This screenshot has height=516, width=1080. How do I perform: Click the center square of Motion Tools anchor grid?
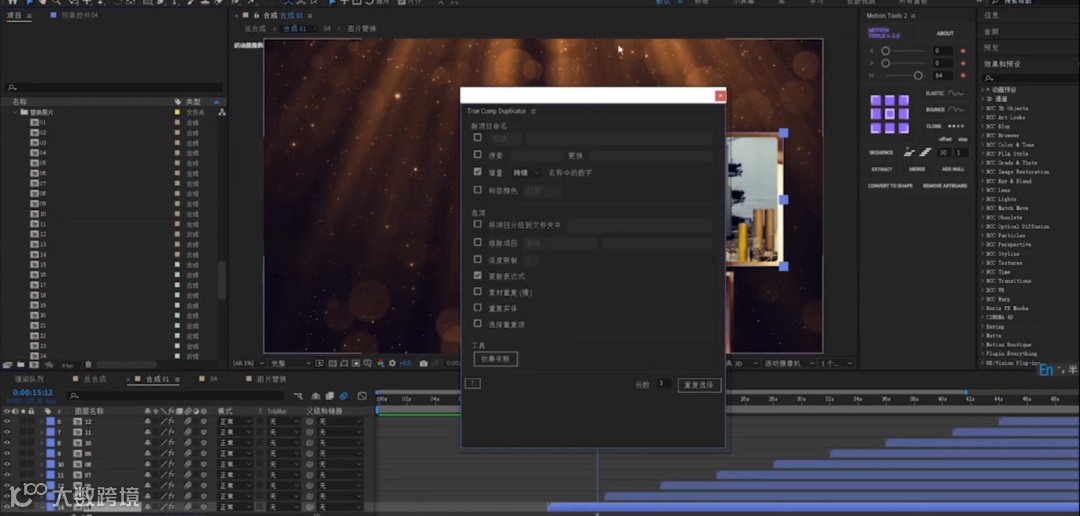889,114
